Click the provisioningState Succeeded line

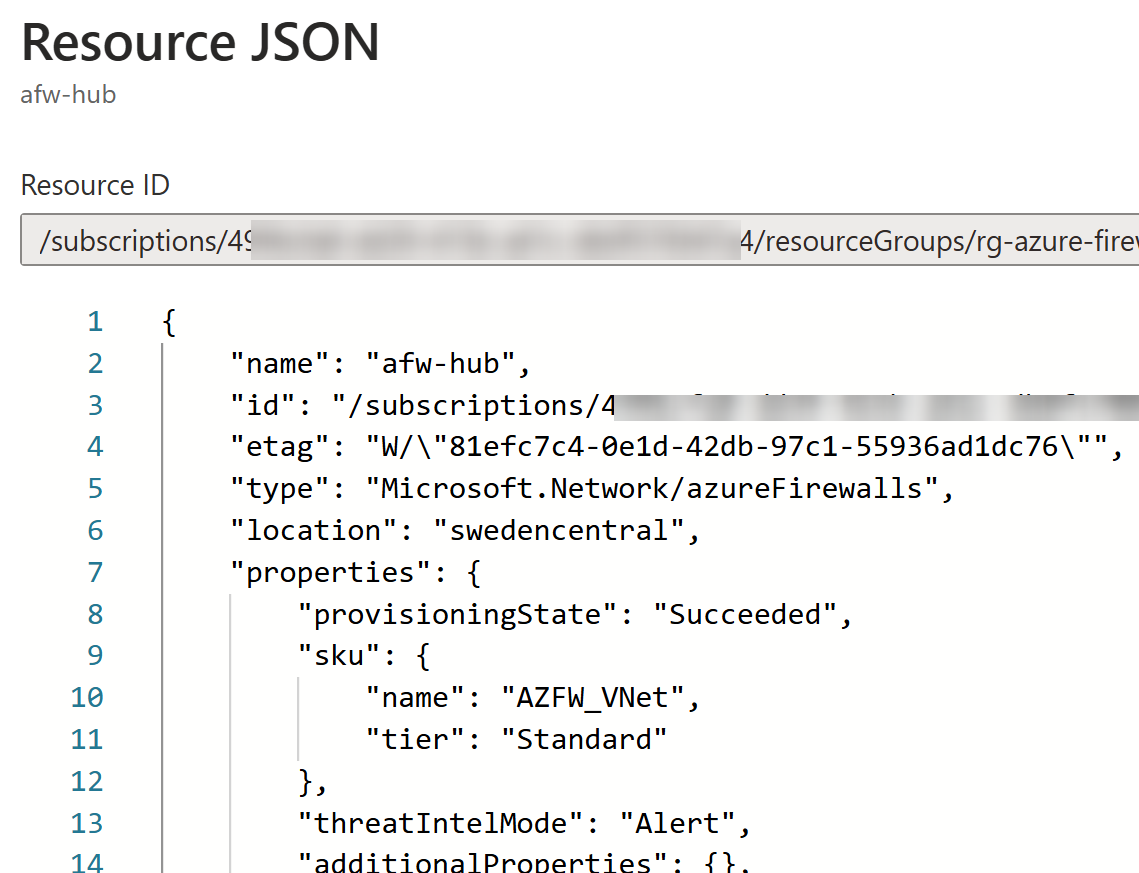575,614
